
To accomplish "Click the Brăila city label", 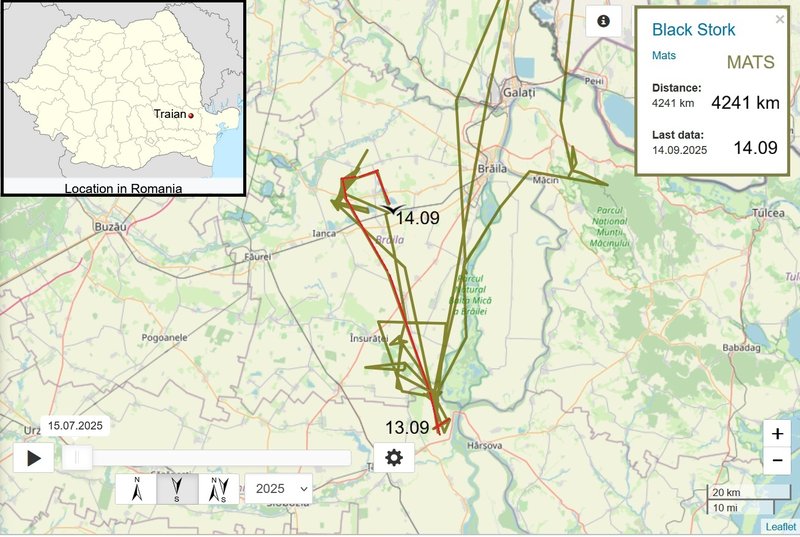I will tap(492, 168).
